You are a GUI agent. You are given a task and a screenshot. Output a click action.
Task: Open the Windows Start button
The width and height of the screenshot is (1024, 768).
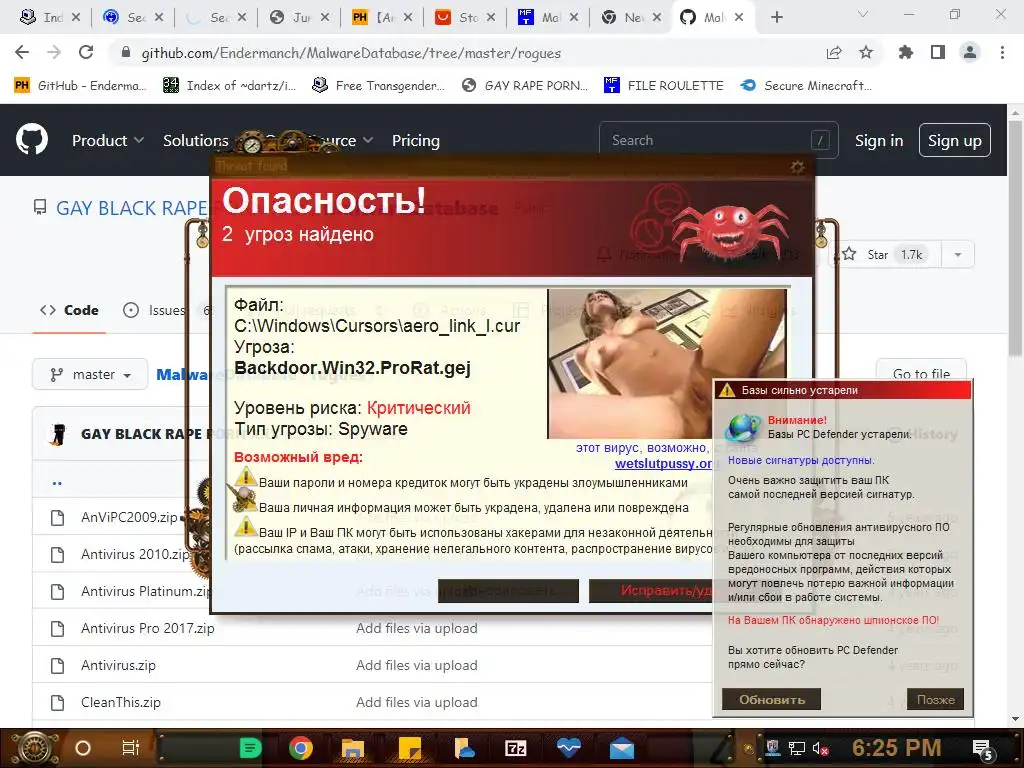34,748
